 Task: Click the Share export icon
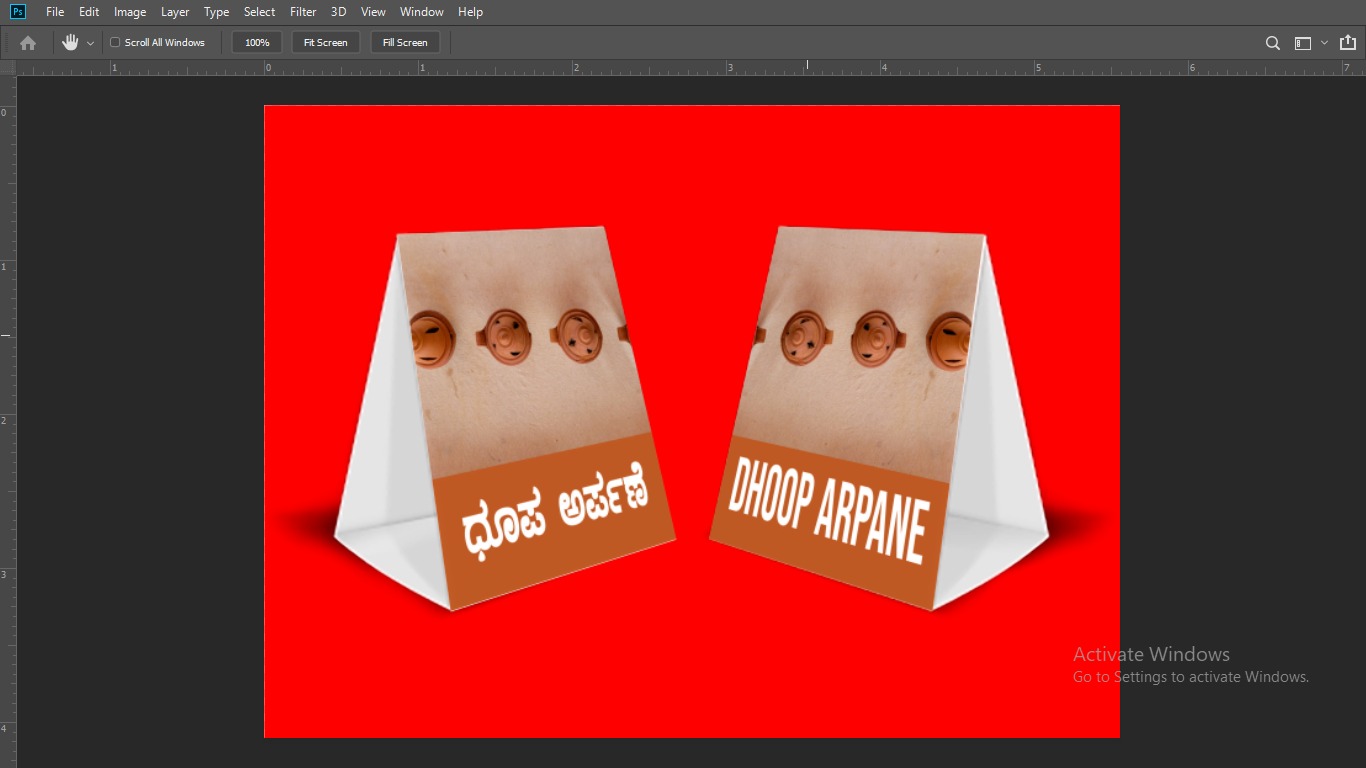pos(1347,43)
